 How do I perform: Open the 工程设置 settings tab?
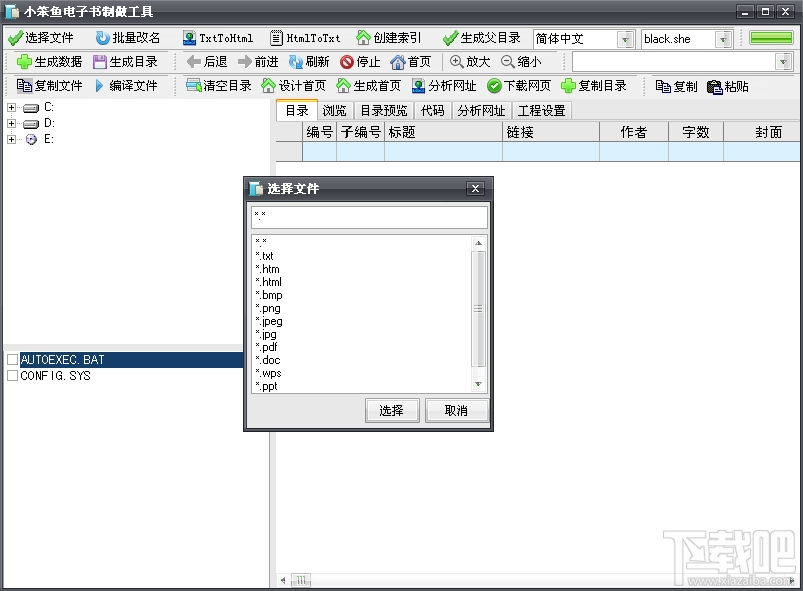540,111
